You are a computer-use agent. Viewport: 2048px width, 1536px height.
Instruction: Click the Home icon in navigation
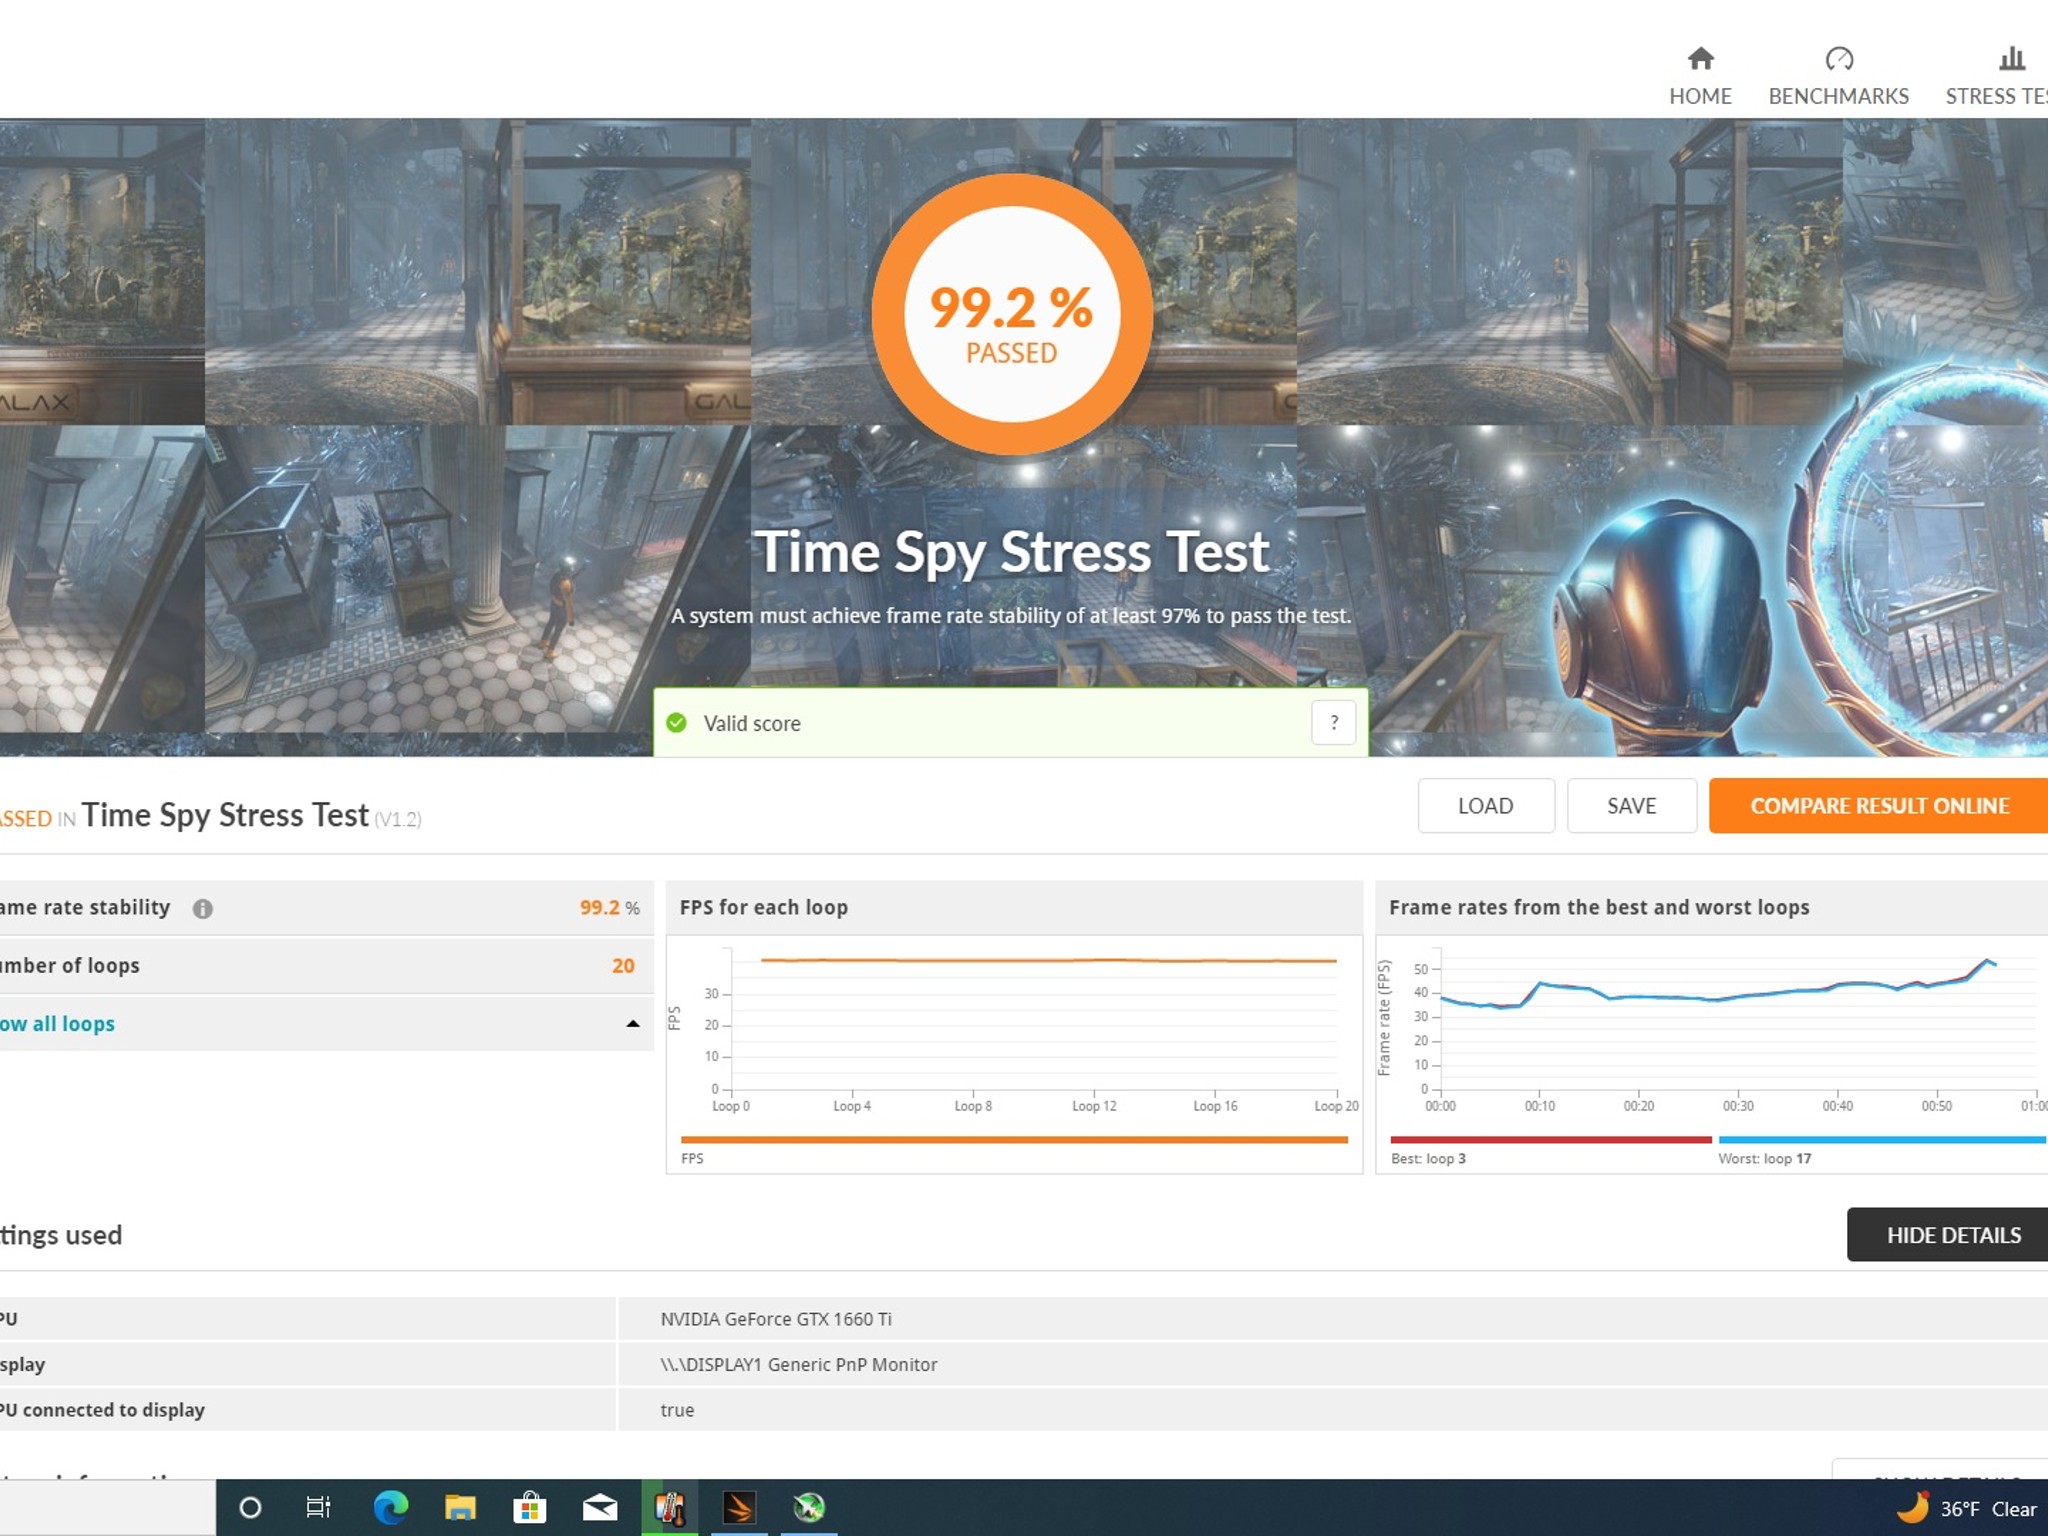(1700, 59)
